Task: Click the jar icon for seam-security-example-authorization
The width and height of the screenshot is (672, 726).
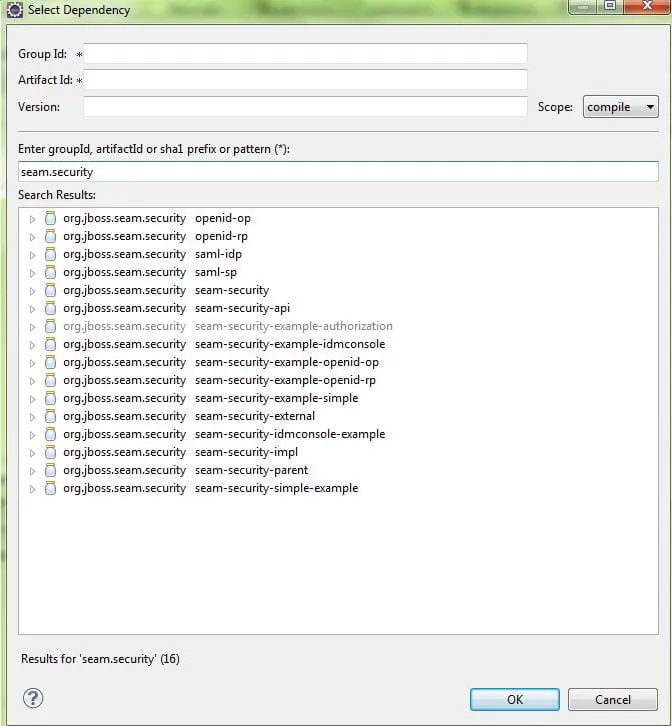Action: click(50, 326)
